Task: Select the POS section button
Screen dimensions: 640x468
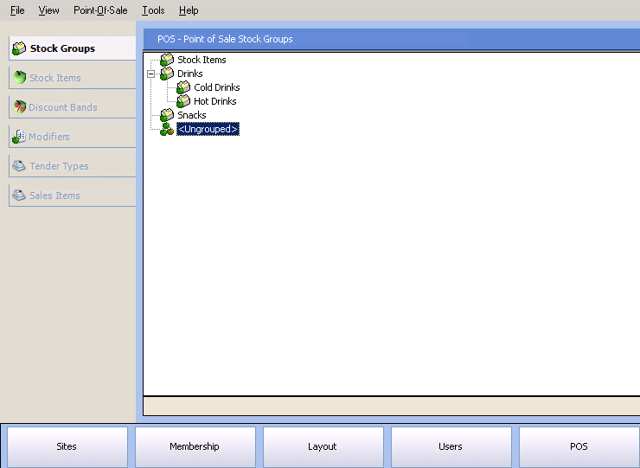Action: click(x=579, y=446)
